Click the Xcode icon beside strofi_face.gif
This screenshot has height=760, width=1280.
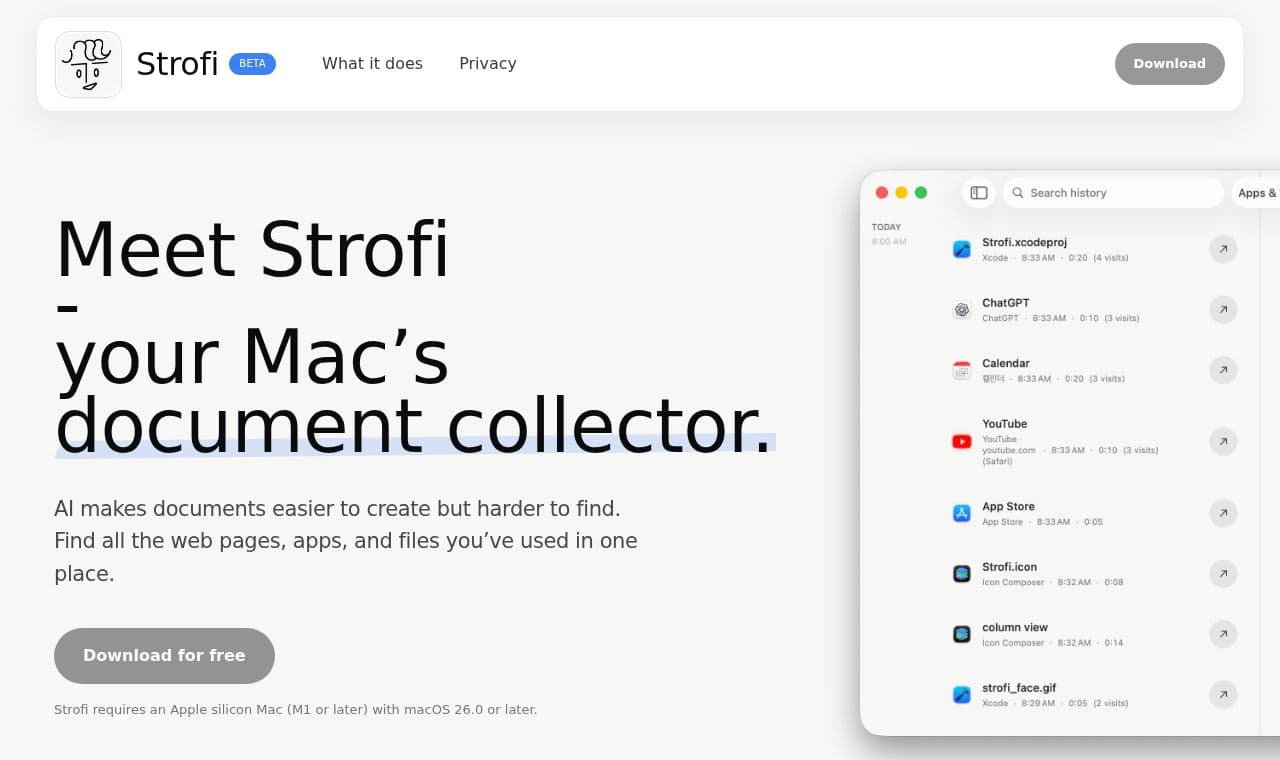click(962, 694)
